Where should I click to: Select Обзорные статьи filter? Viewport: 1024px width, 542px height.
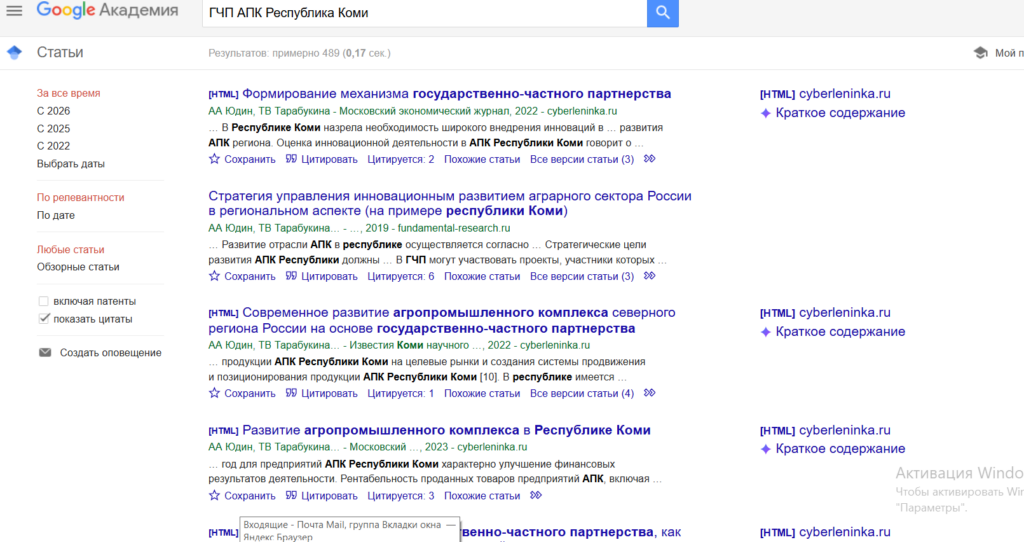coord(78,267)
